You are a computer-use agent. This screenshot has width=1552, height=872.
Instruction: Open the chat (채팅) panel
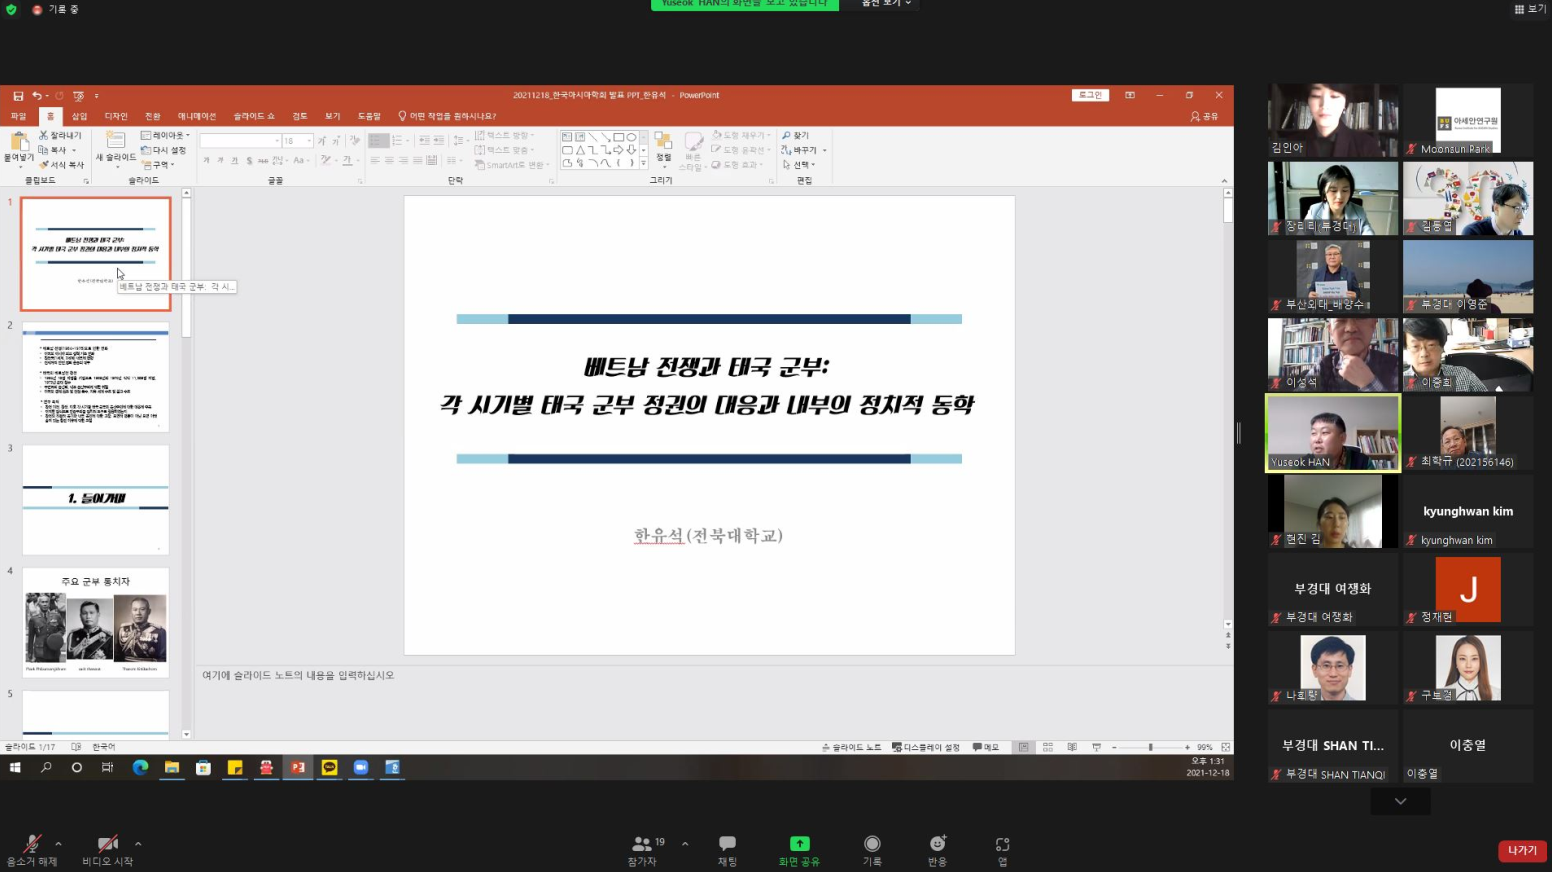pos(727,845)
